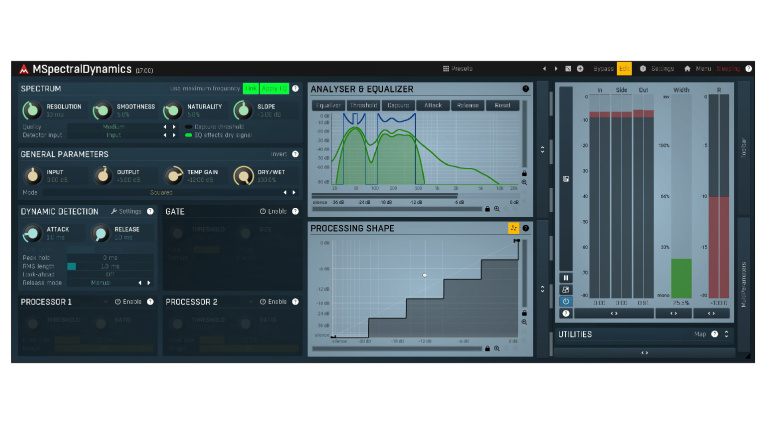Image resolution: width=768 pixels, height=424 pixels.
Task: Open Settings in the title bar
Action: (657, 69)
